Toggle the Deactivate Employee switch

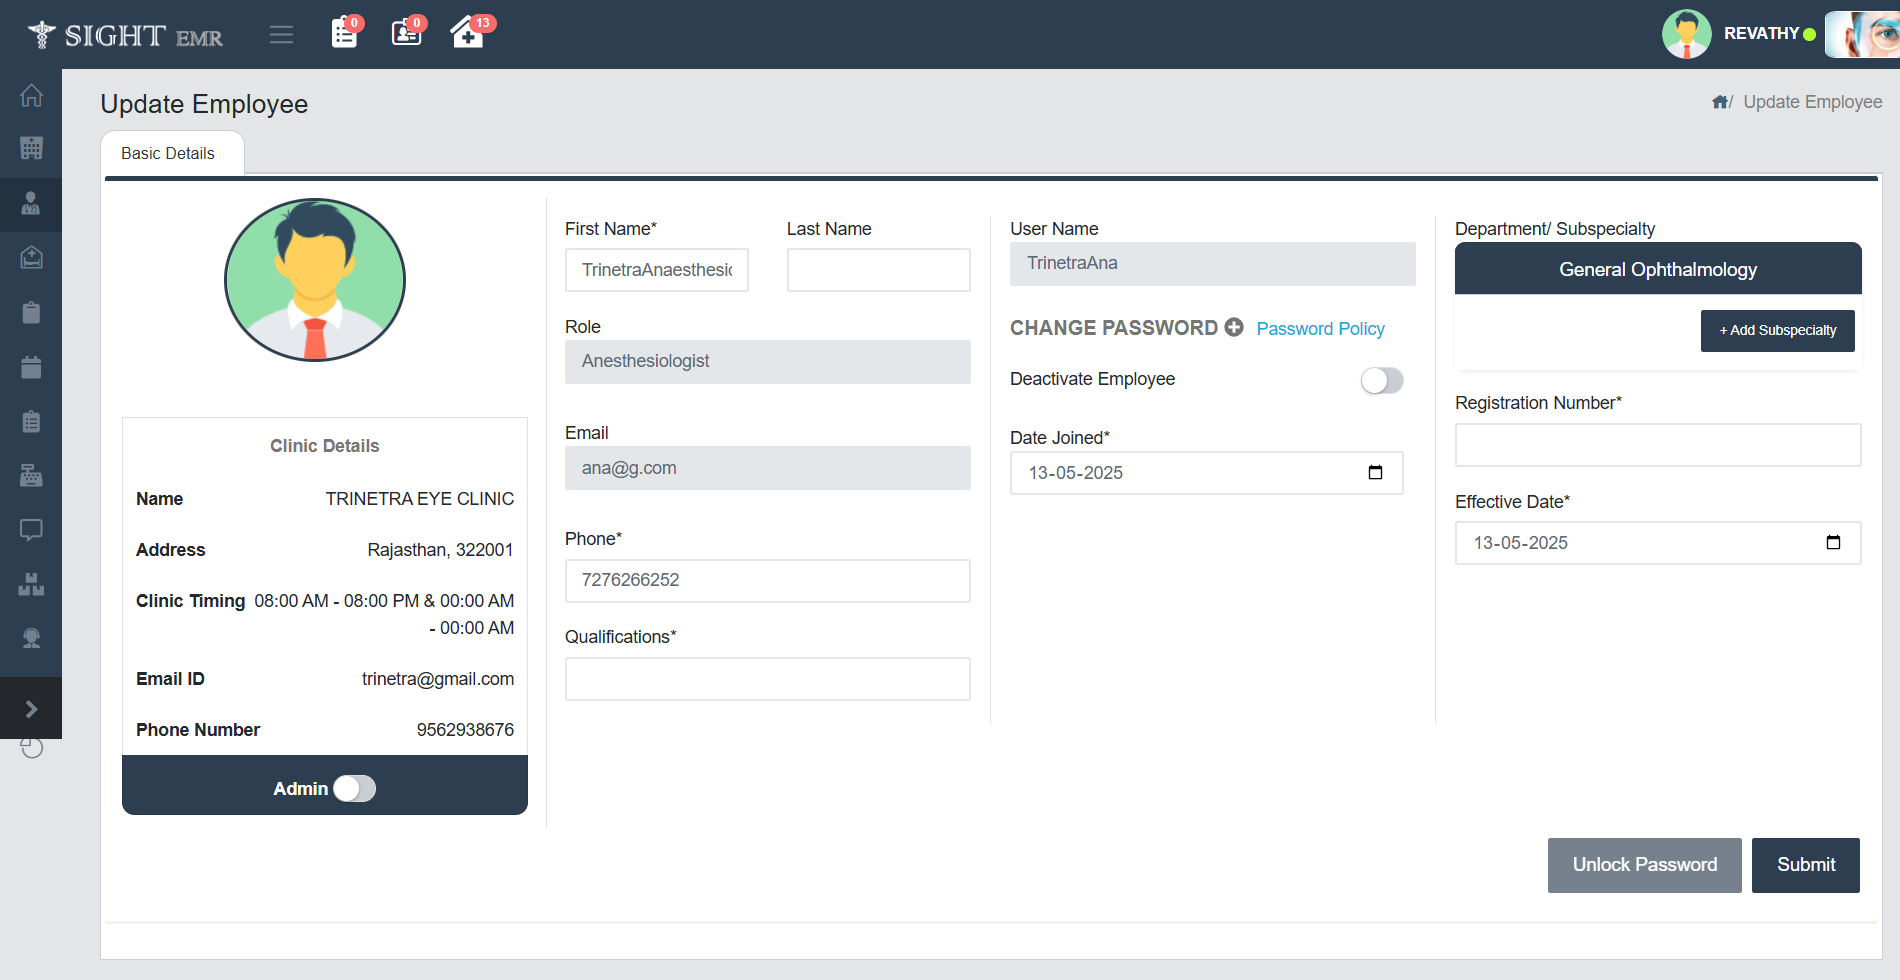[1381, 380]
